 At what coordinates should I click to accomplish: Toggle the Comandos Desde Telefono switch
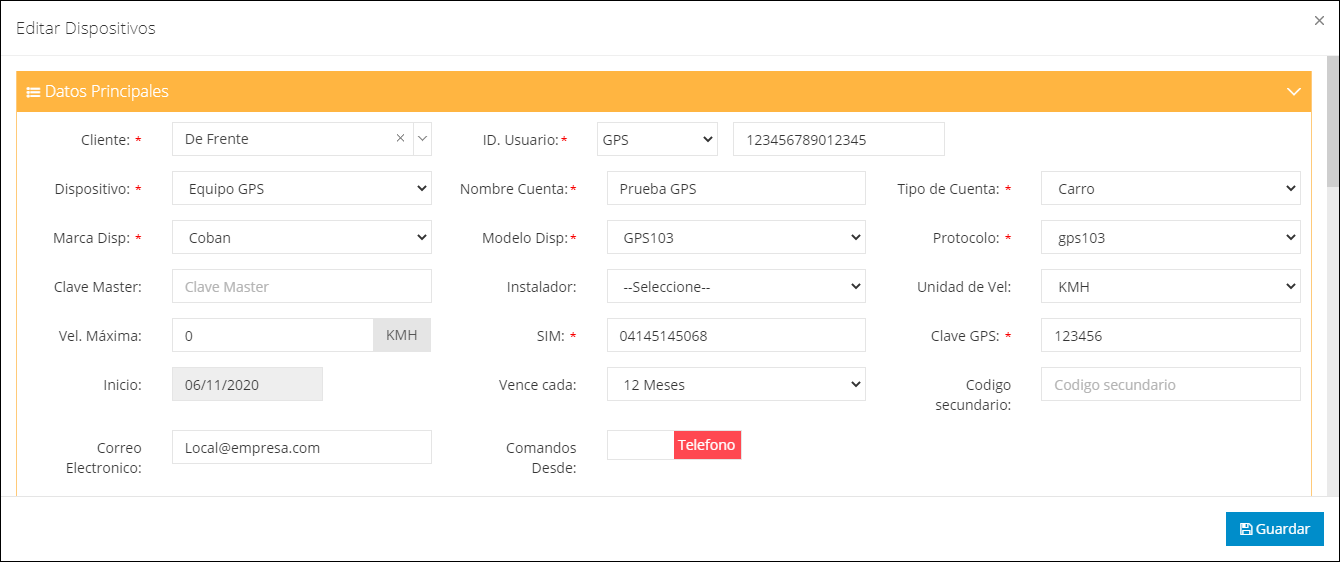(674, 445)
